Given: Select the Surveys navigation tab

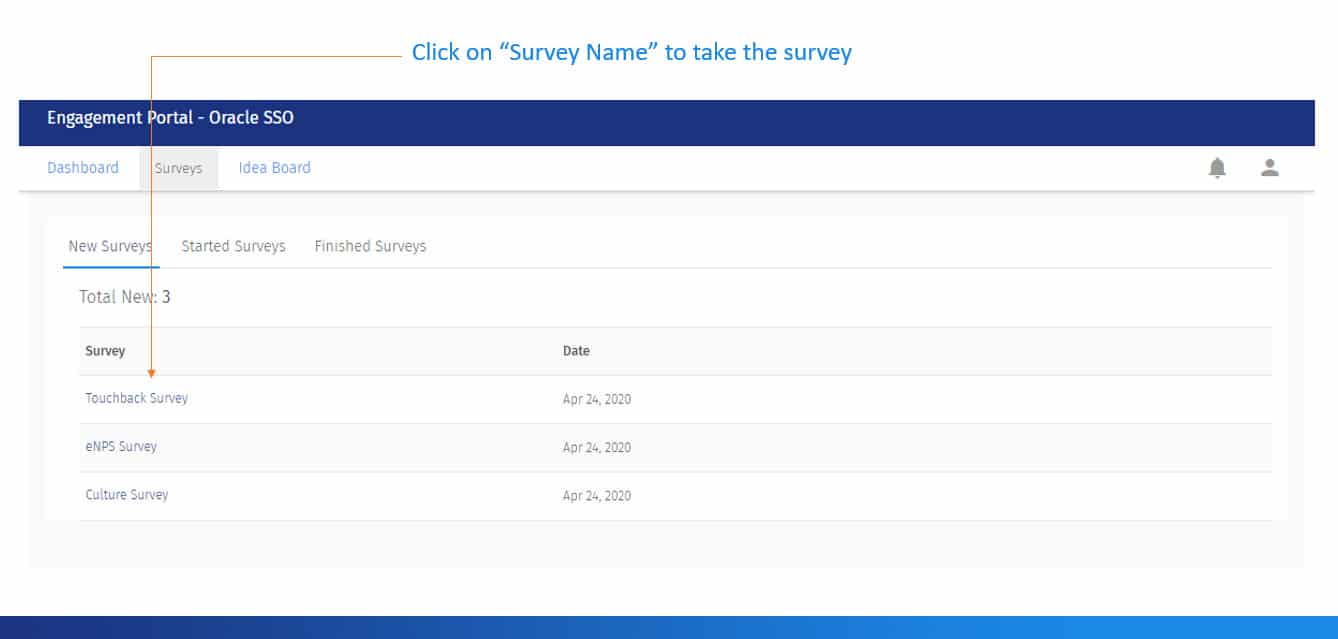Looking at the screenshot, I should [x=178, y=168].
